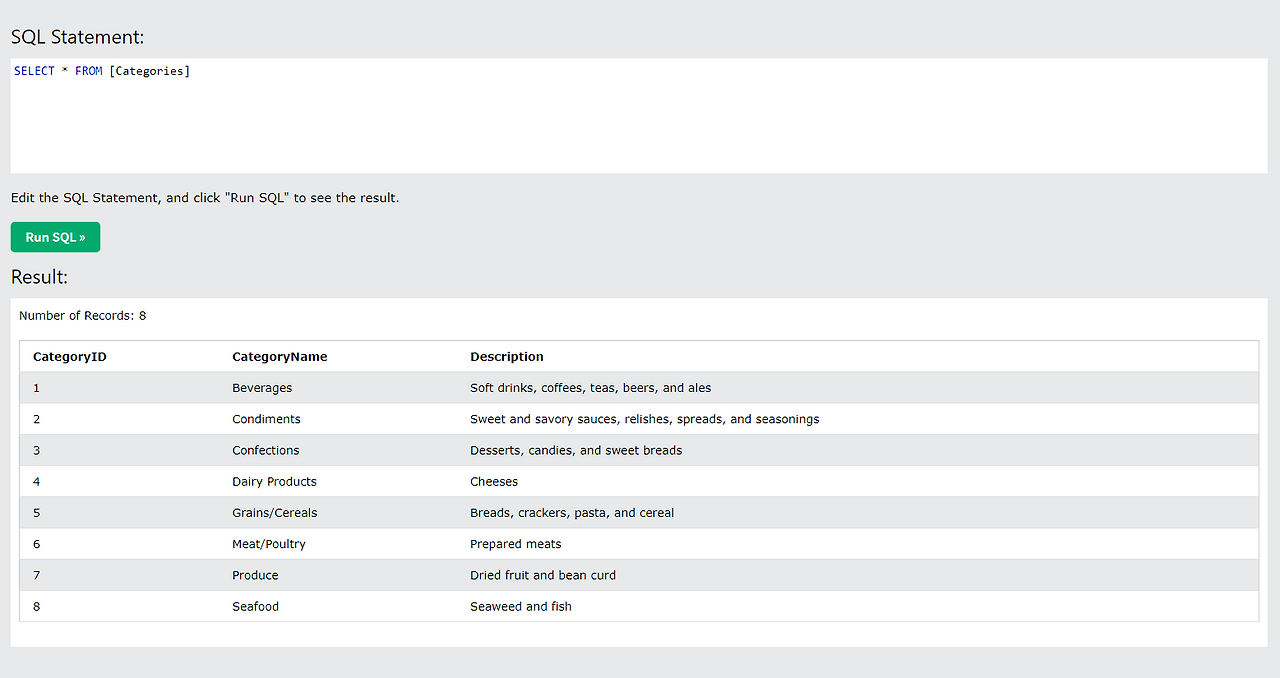Image resolution: width=1280 pixels, height=678 pixels.
Task: Select the SELECT keyword in the editor
Action: [x=33, y=70]
